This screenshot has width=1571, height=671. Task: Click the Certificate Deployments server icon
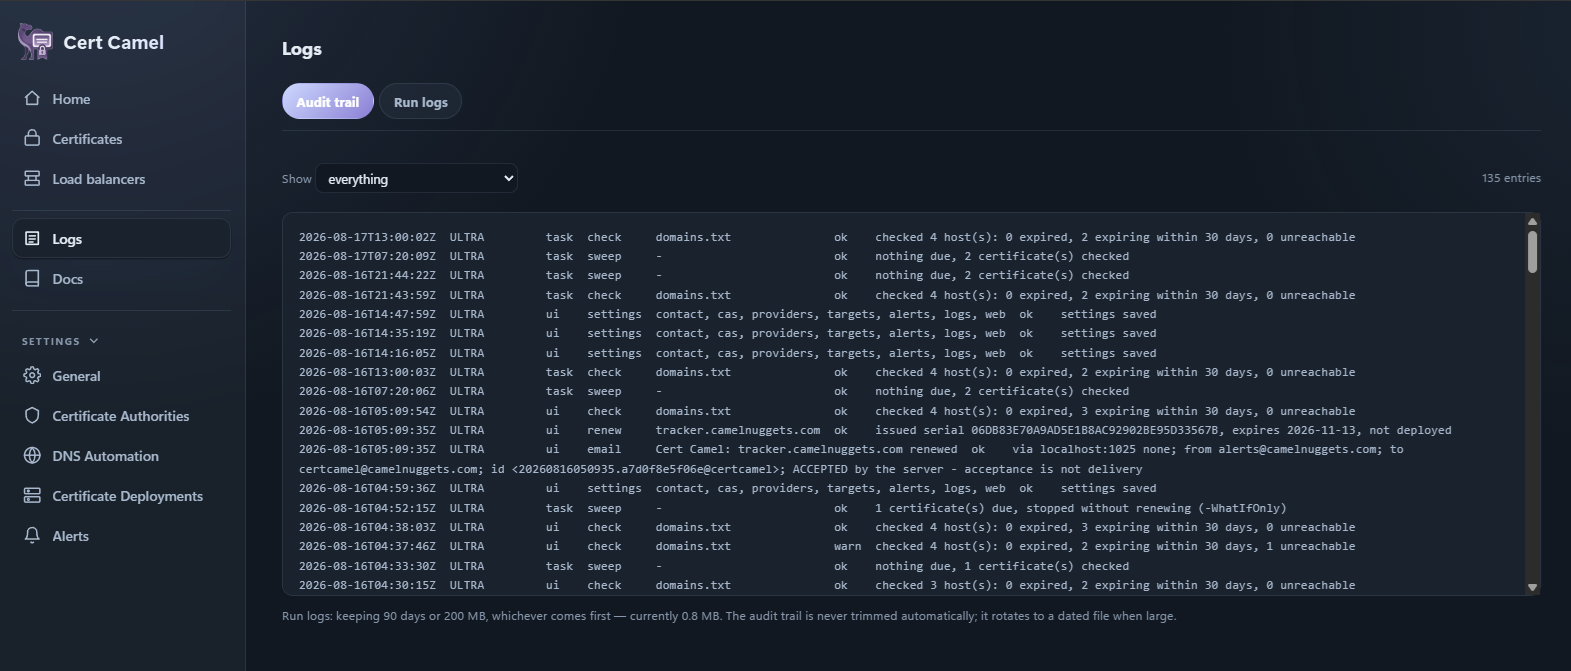point(32,495)
